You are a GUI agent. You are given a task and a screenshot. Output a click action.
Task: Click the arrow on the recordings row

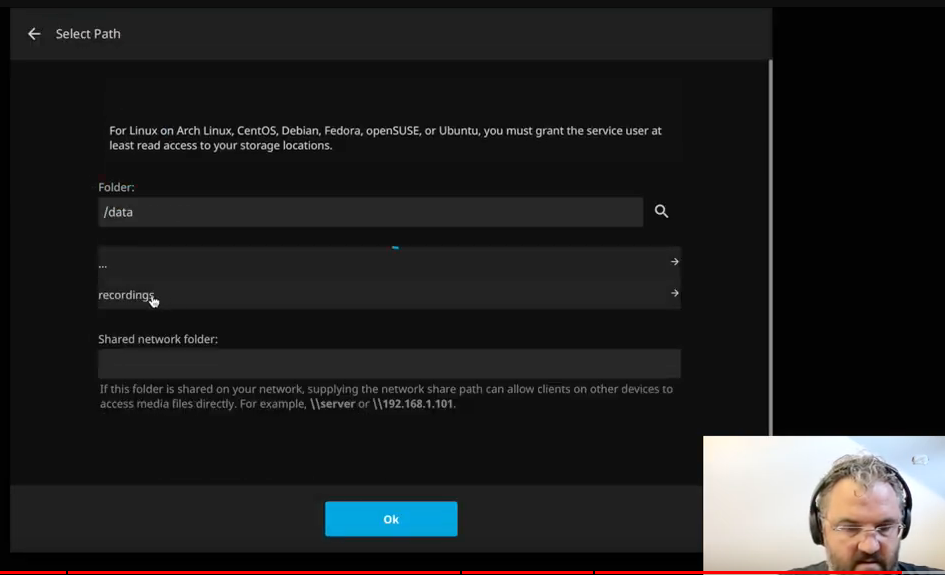(x=674, y=293)
